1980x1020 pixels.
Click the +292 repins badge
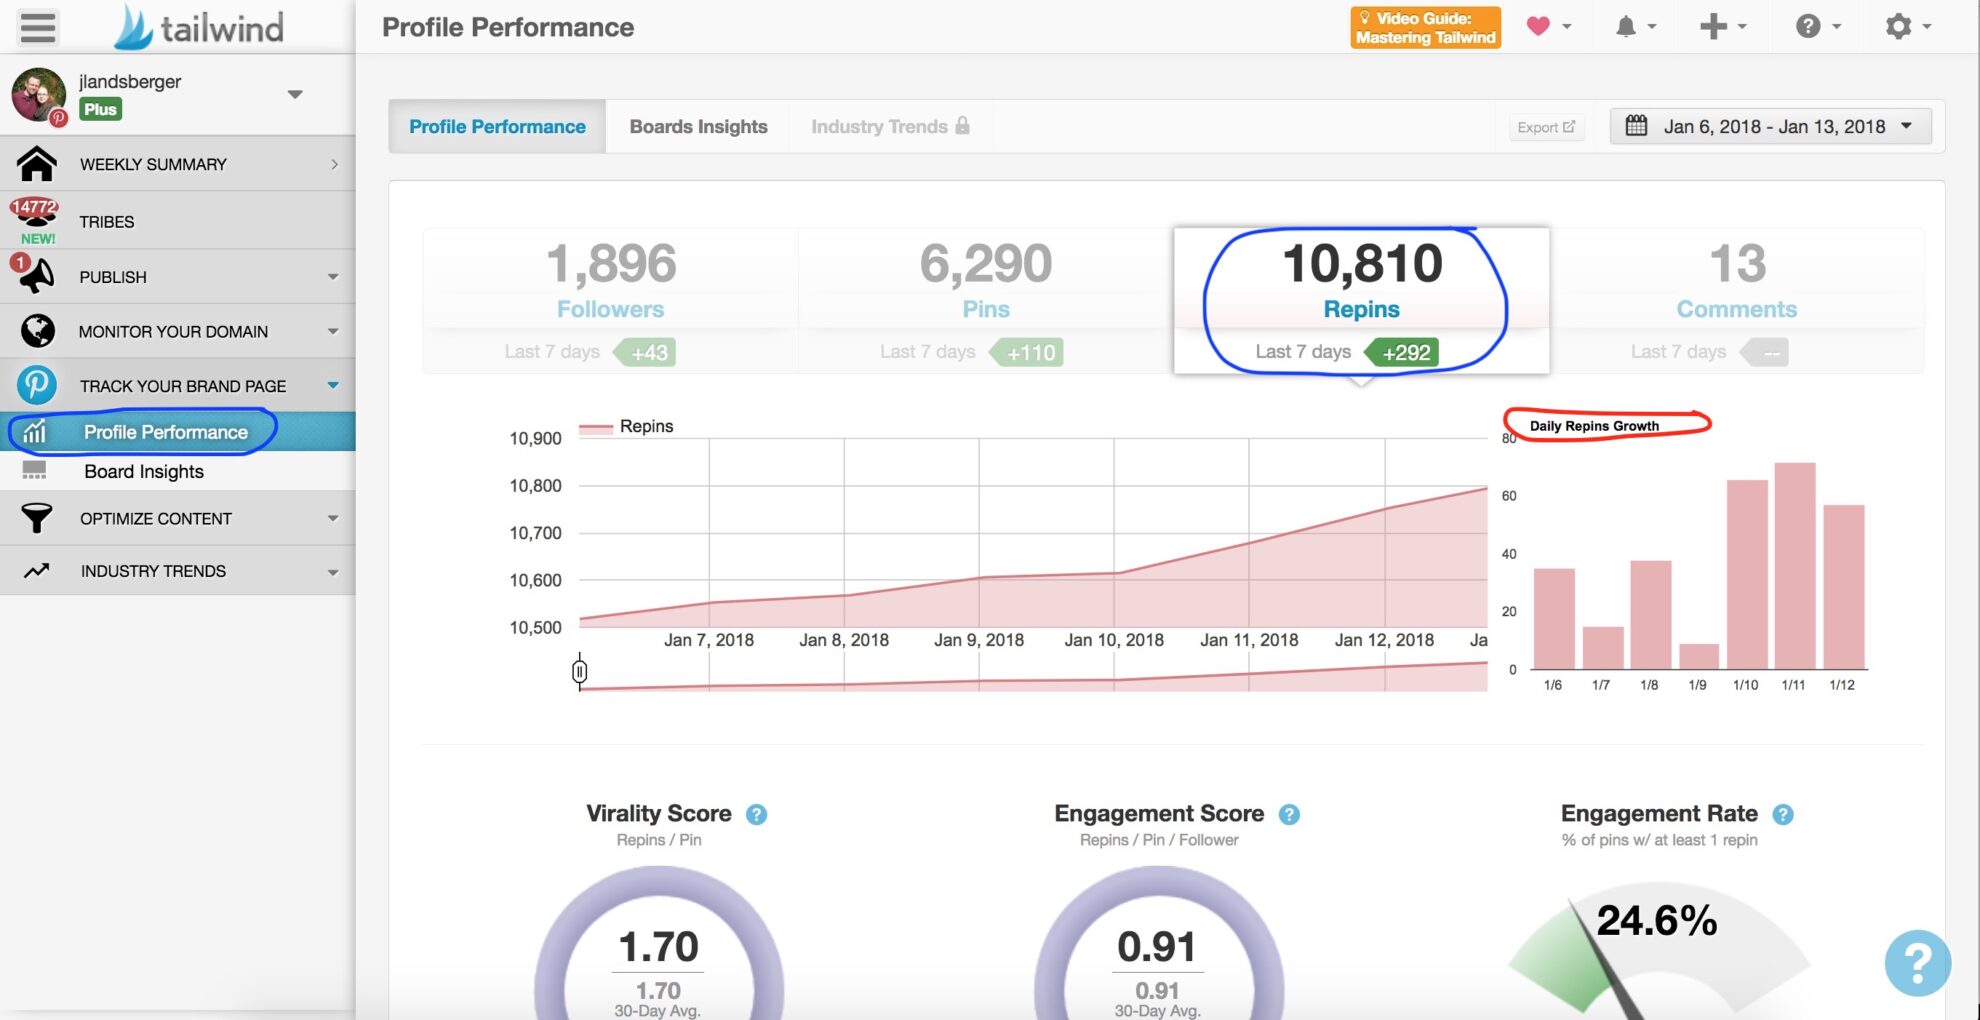point(1402,352)
